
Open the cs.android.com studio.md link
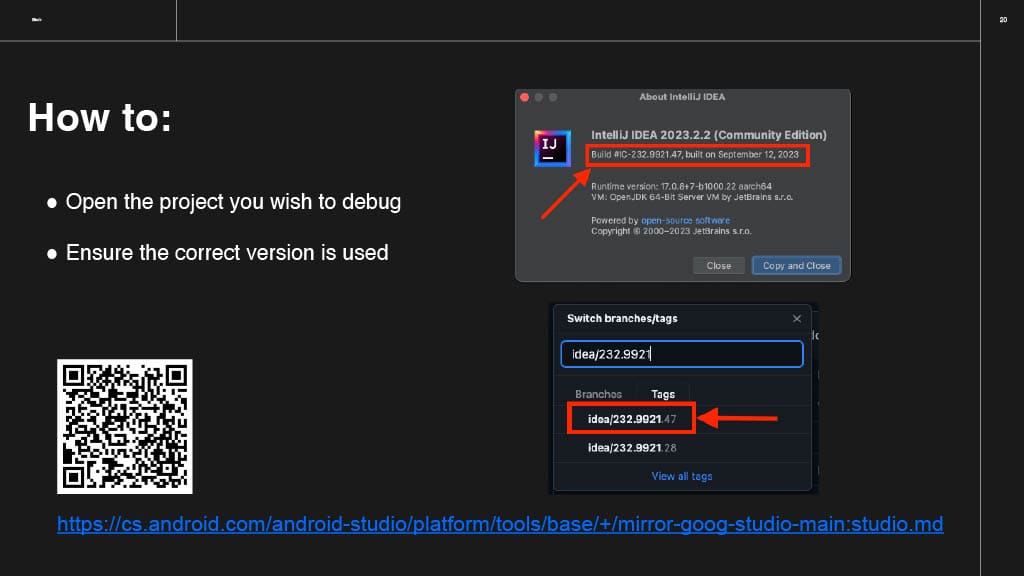pos(500,524)
